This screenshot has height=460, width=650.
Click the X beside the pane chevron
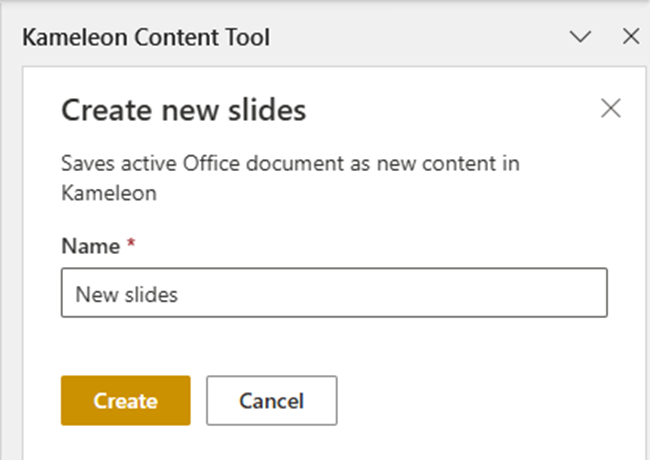[x=630, y=37]
